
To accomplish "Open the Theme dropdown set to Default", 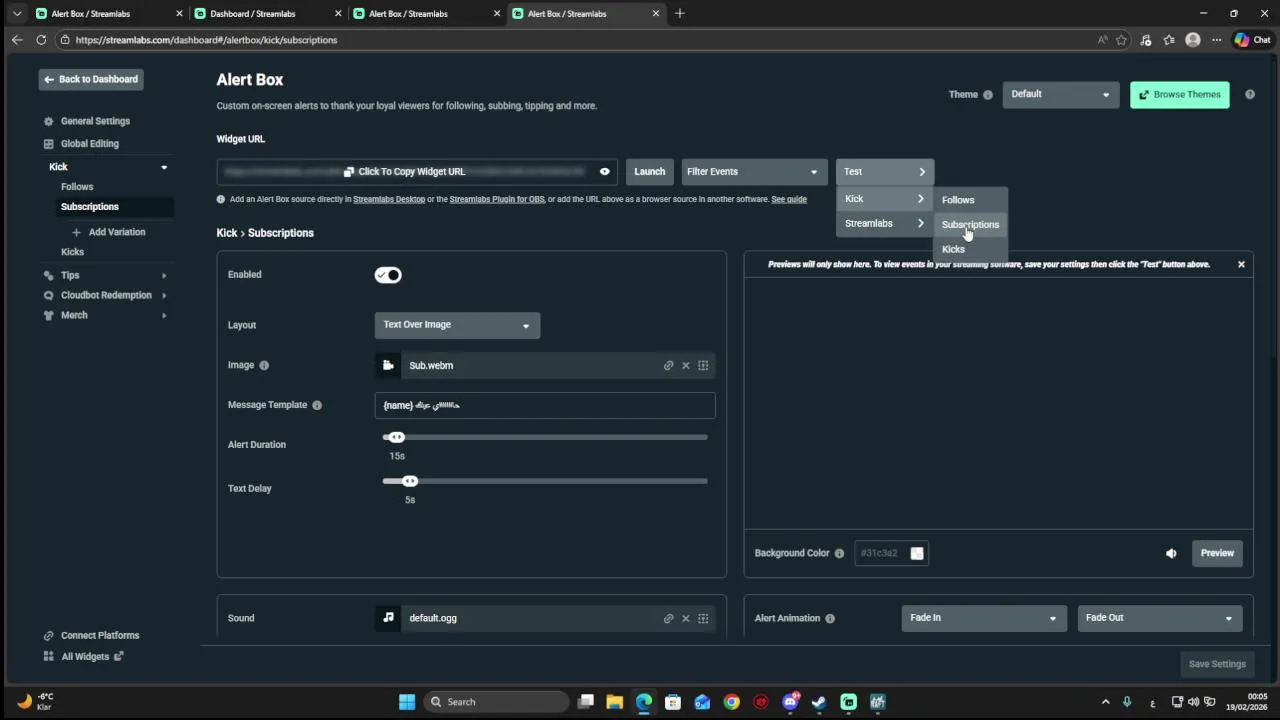I will pyautogui.click(x=1060, y=94).
